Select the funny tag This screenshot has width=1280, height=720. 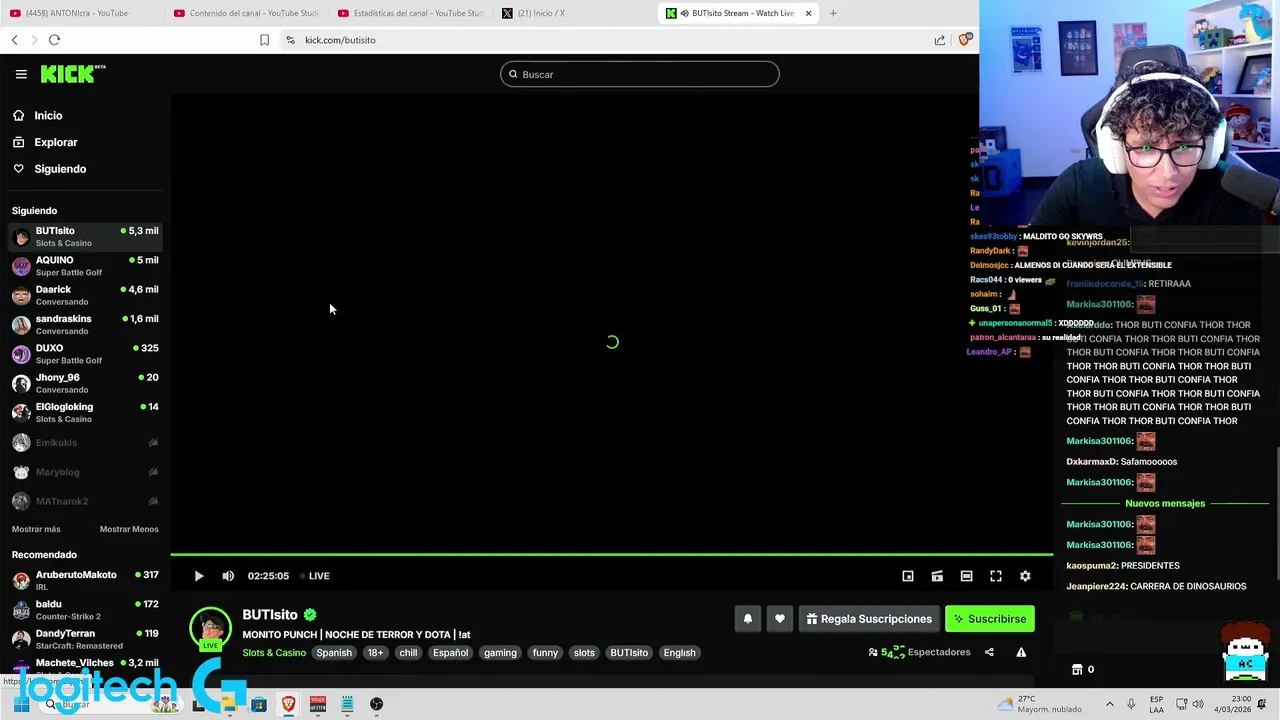click(x=545, y=653)
